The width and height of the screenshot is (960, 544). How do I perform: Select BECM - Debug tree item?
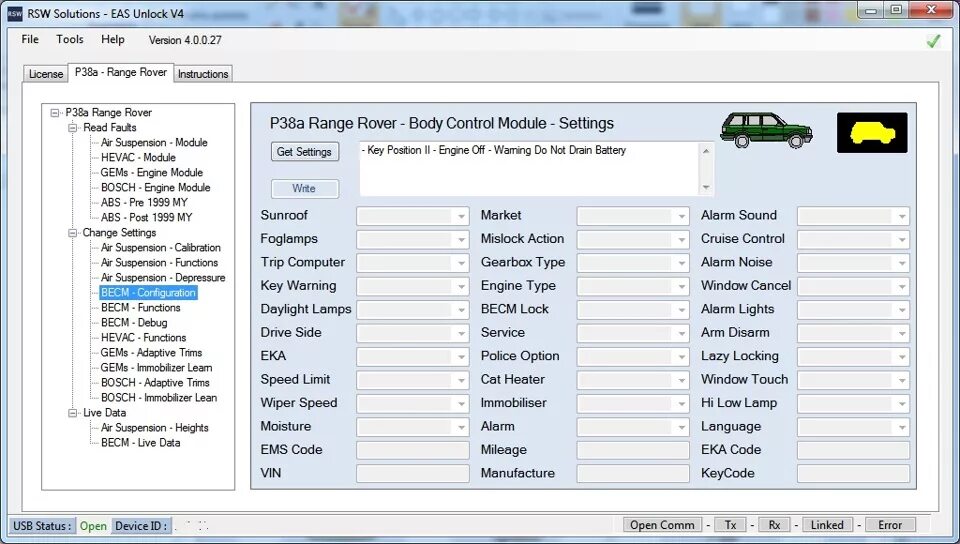pos(134,322)
